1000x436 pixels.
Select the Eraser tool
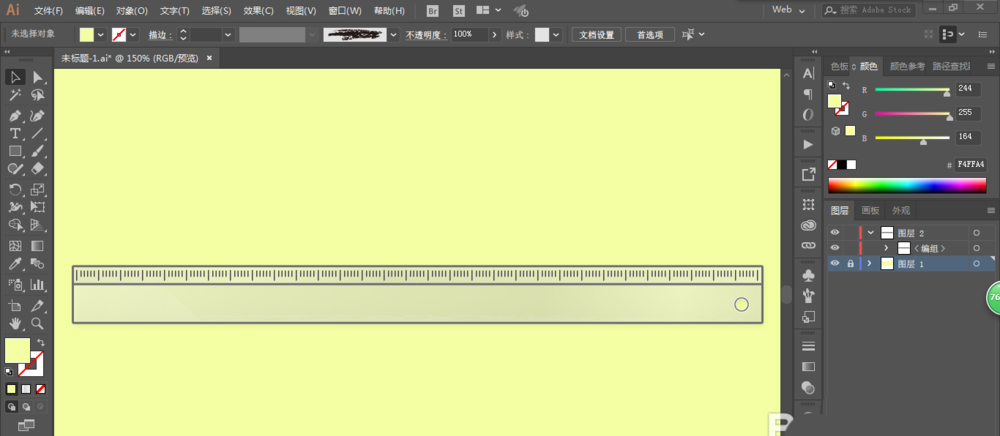[x=38, y=168]
